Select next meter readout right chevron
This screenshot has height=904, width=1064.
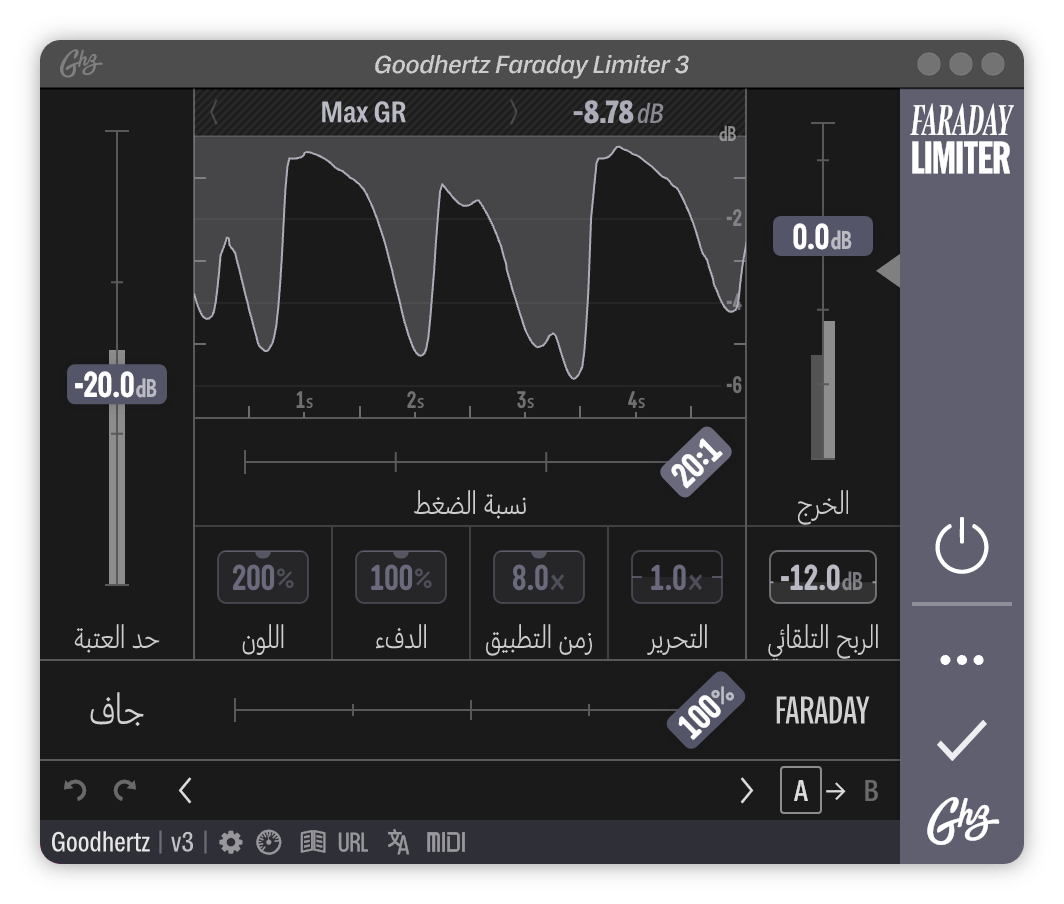[x=514, y=112]
